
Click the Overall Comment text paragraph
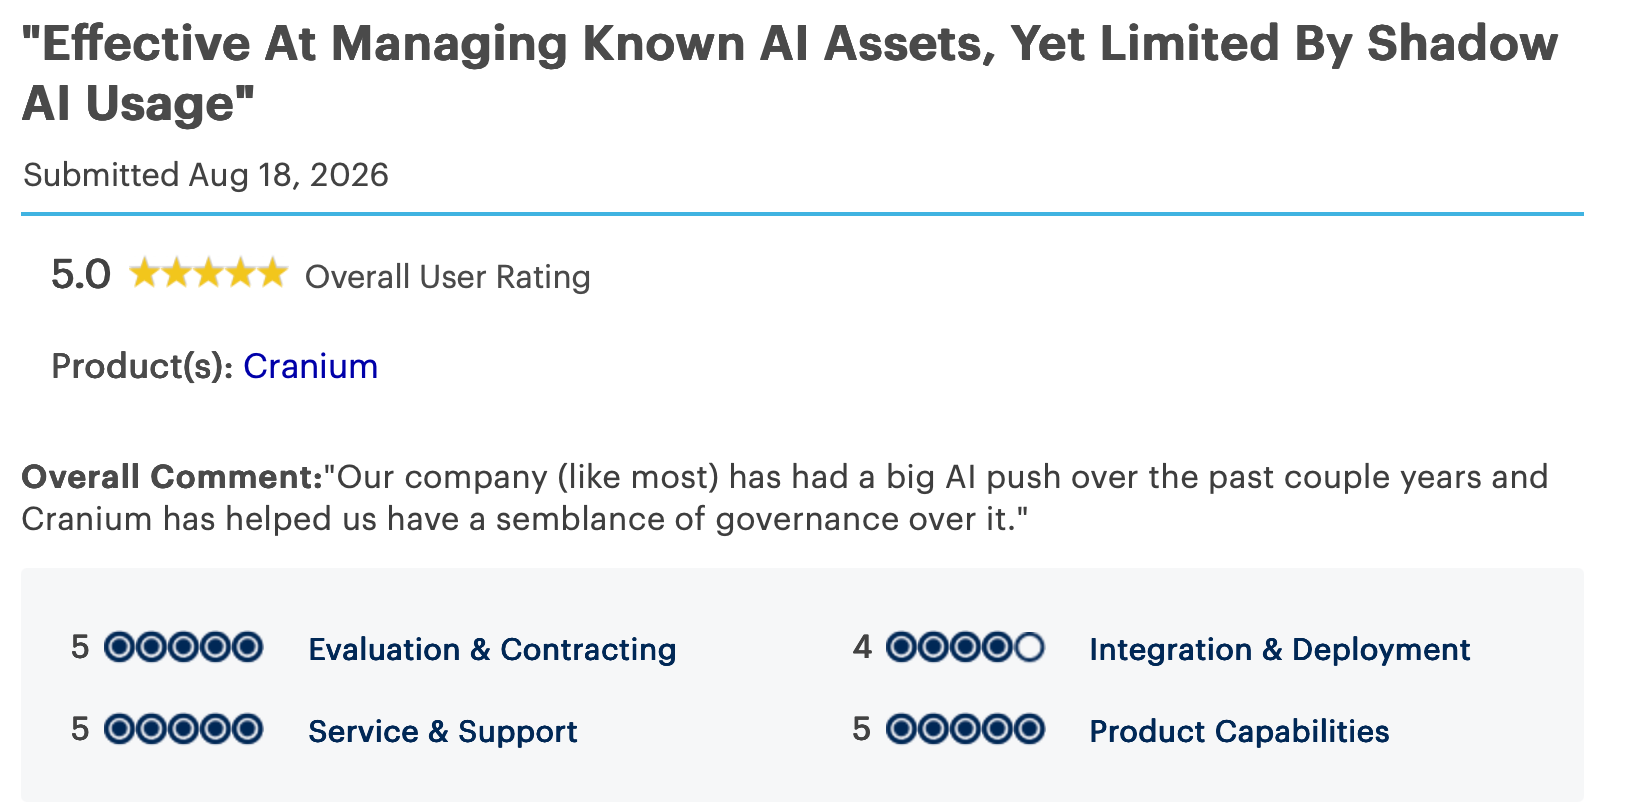(785, 498)
